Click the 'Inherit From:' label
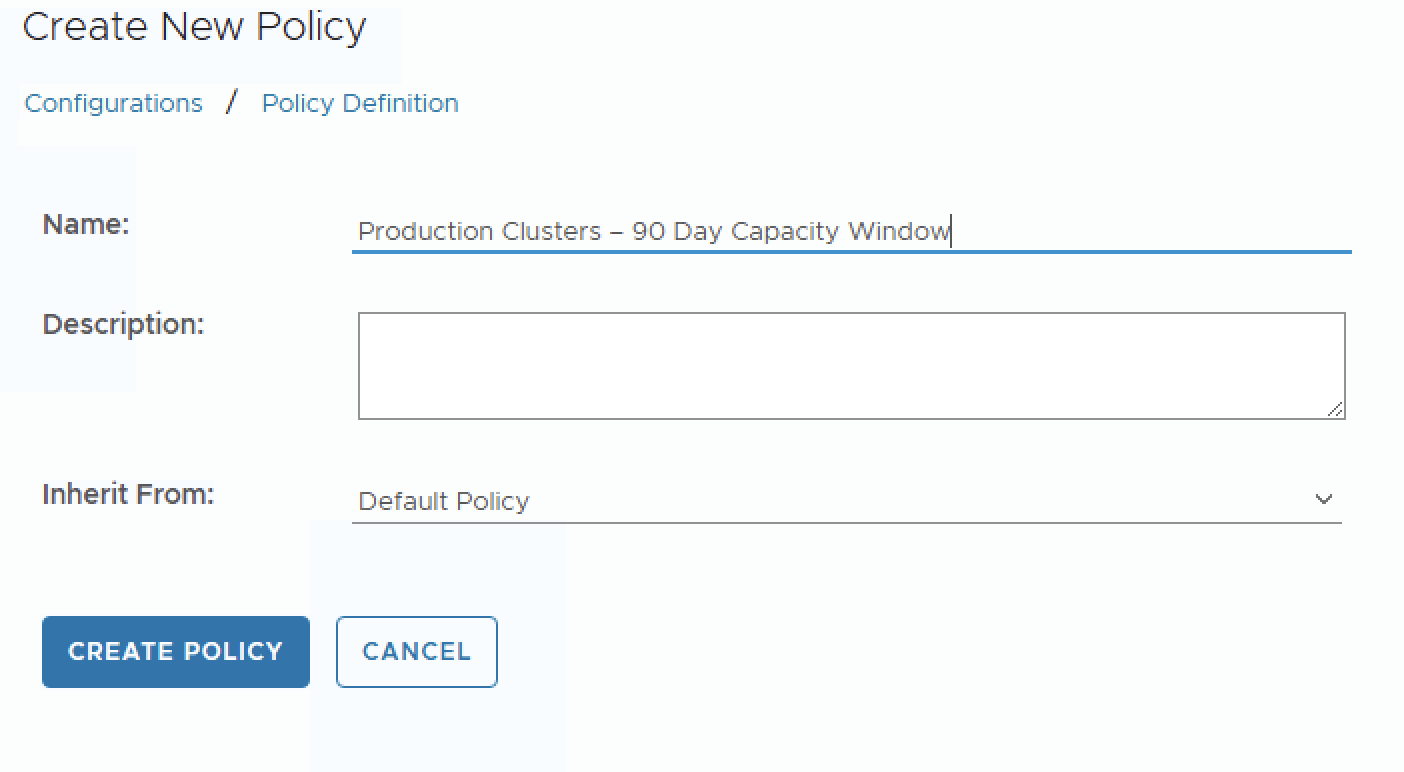Viewport: 1404px width, 772px height. (x=128, y=494)
